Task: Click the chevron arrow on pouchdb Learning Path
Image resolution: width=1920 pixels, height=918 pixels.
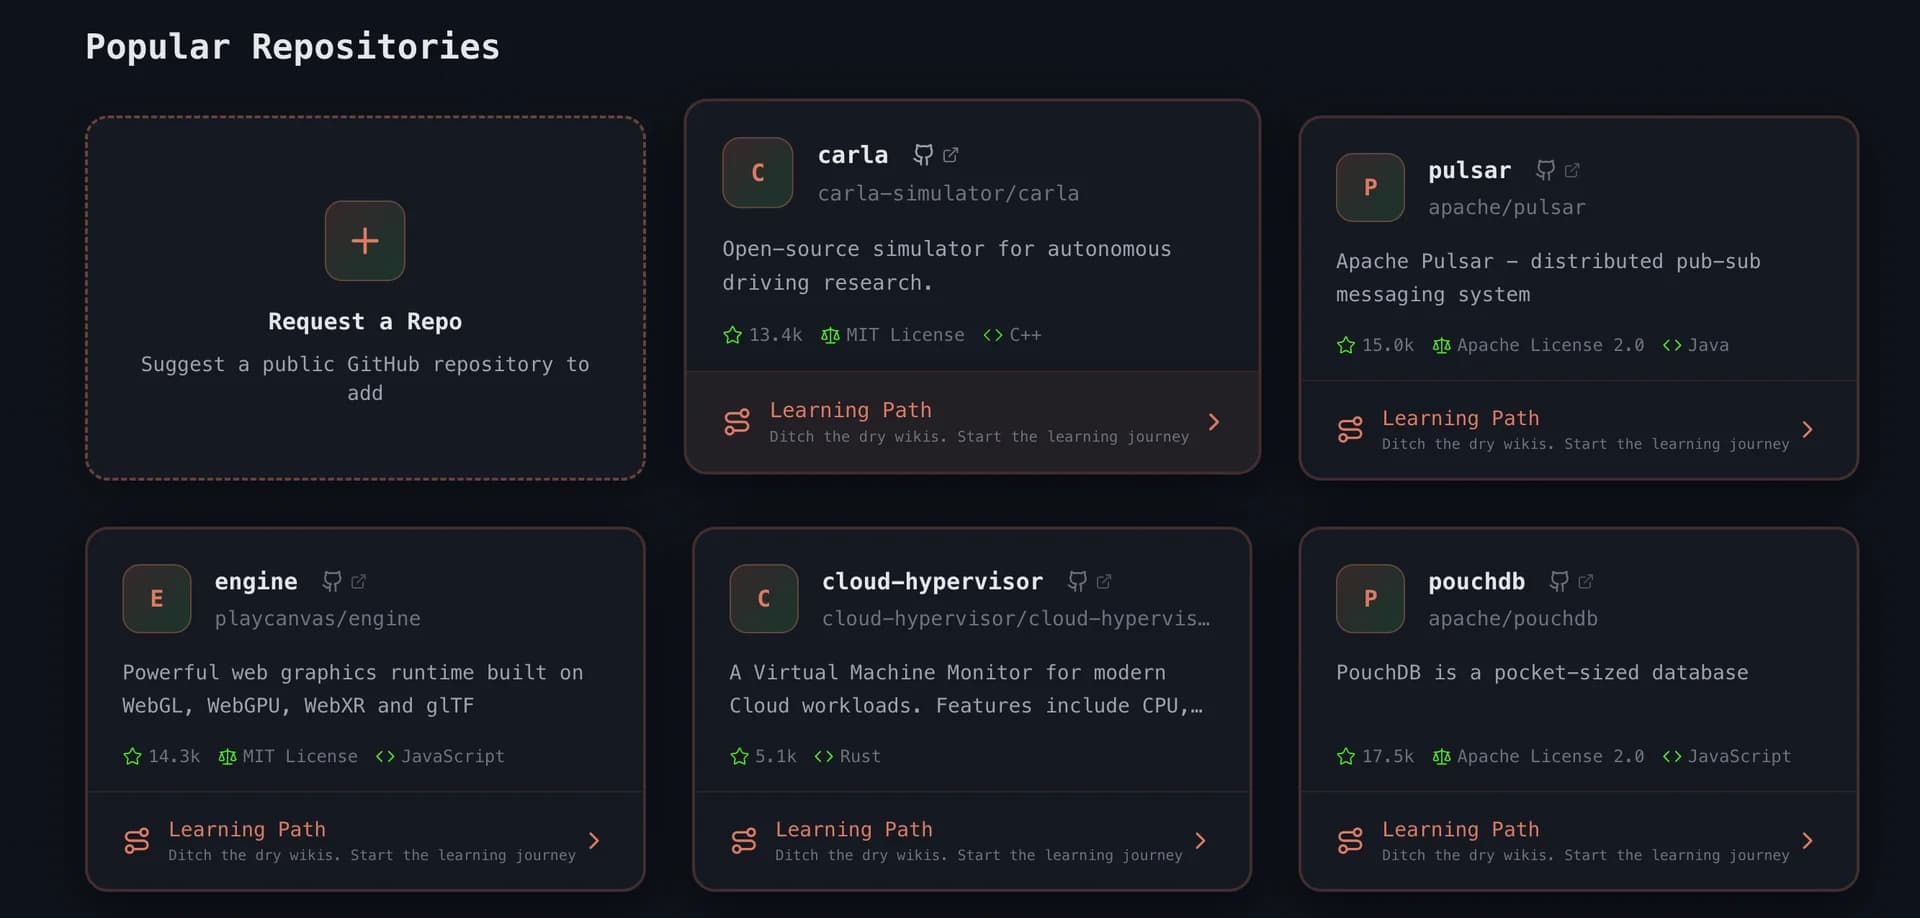Action: click(1808, 841)
